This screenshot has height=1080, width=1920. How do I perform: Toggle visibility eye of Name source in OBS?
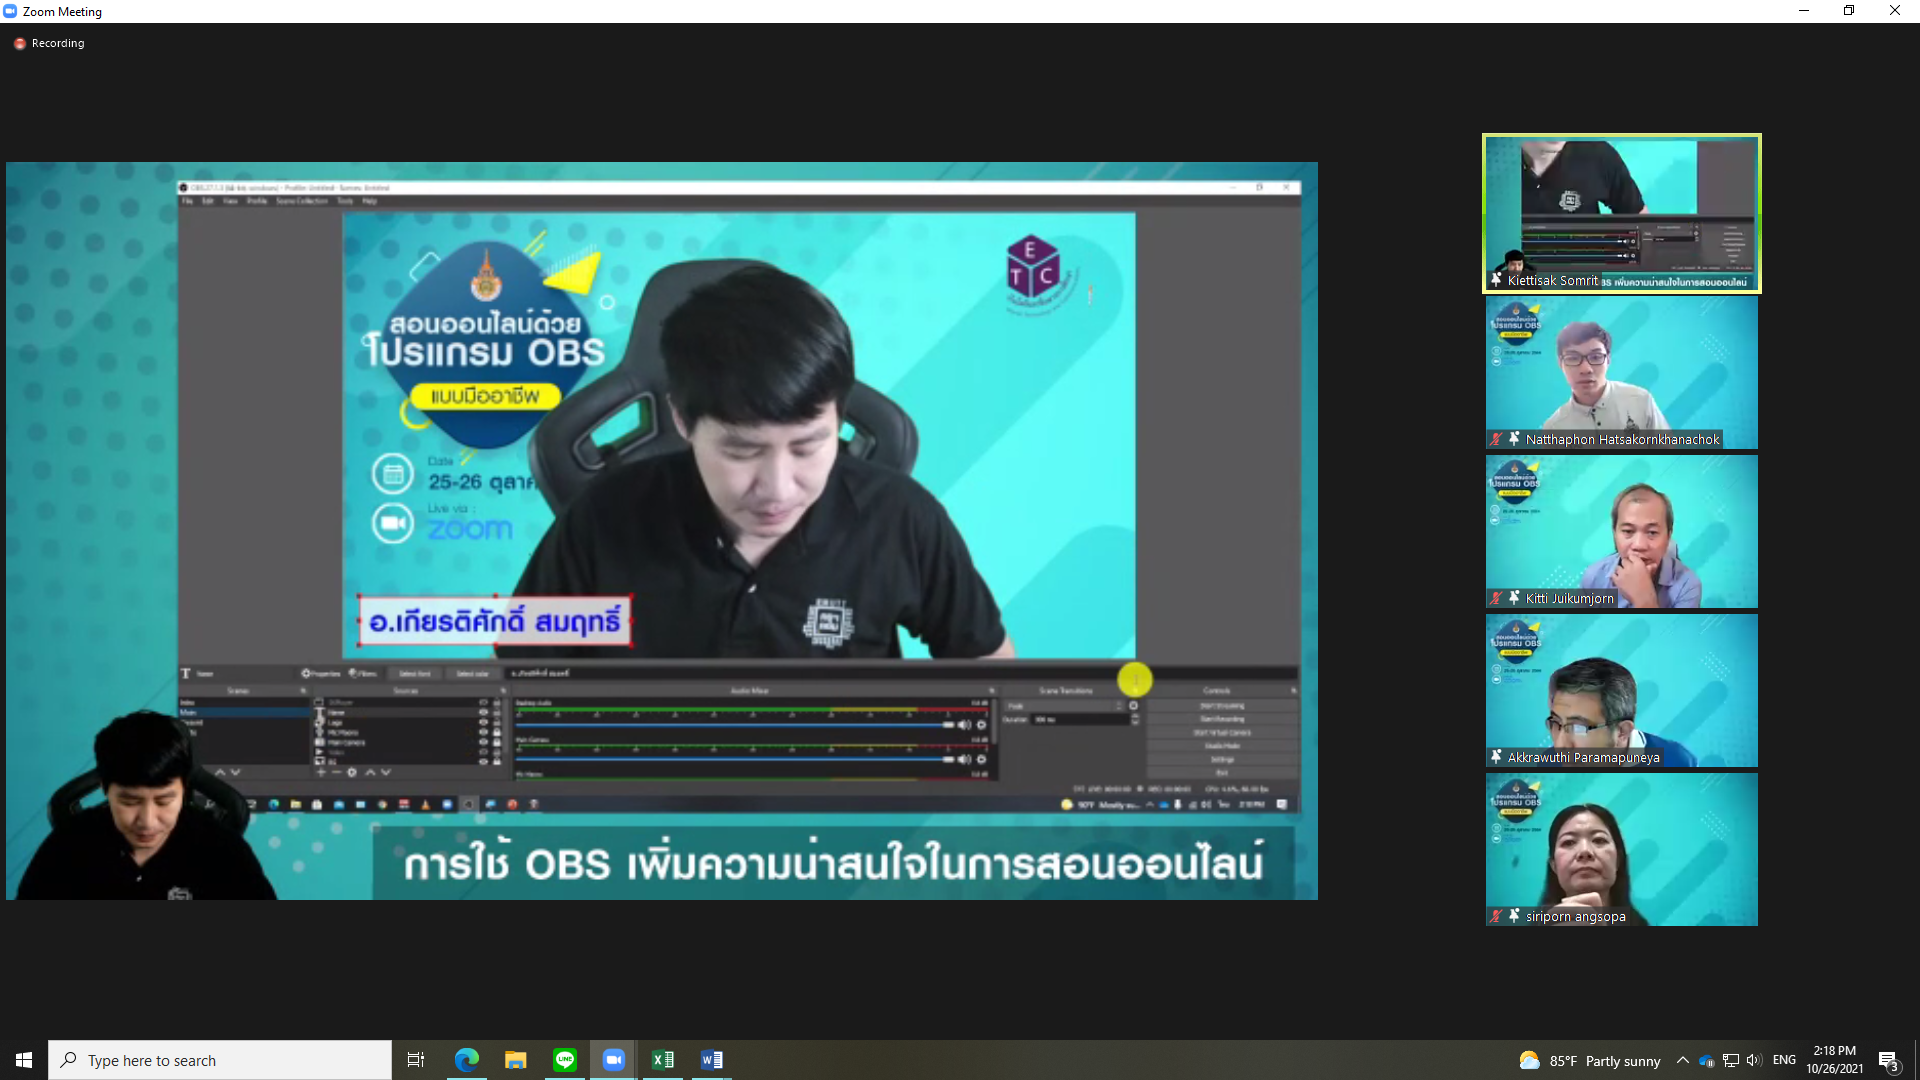(483, 712)
